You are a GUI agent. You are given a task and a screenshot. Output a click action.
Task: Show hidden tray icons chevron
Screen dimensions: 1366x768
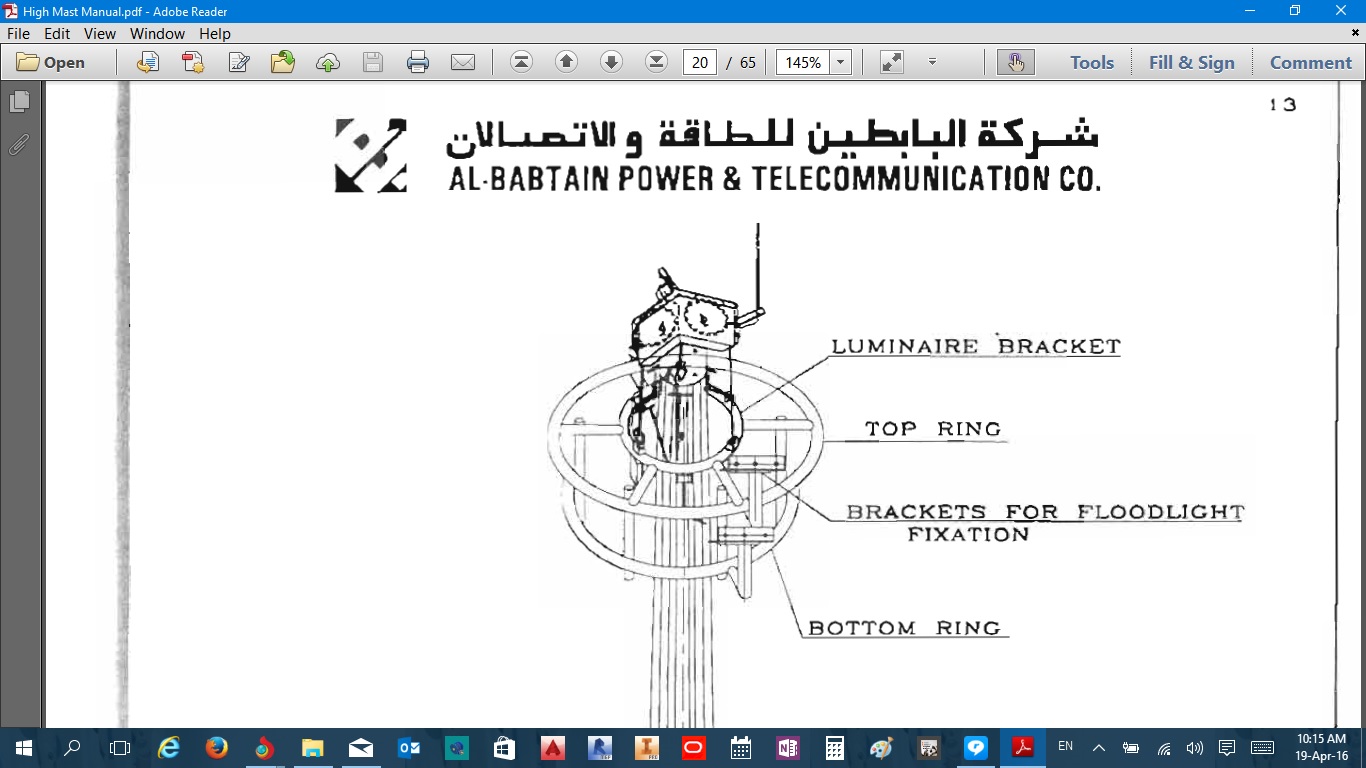pos(1098,747)
